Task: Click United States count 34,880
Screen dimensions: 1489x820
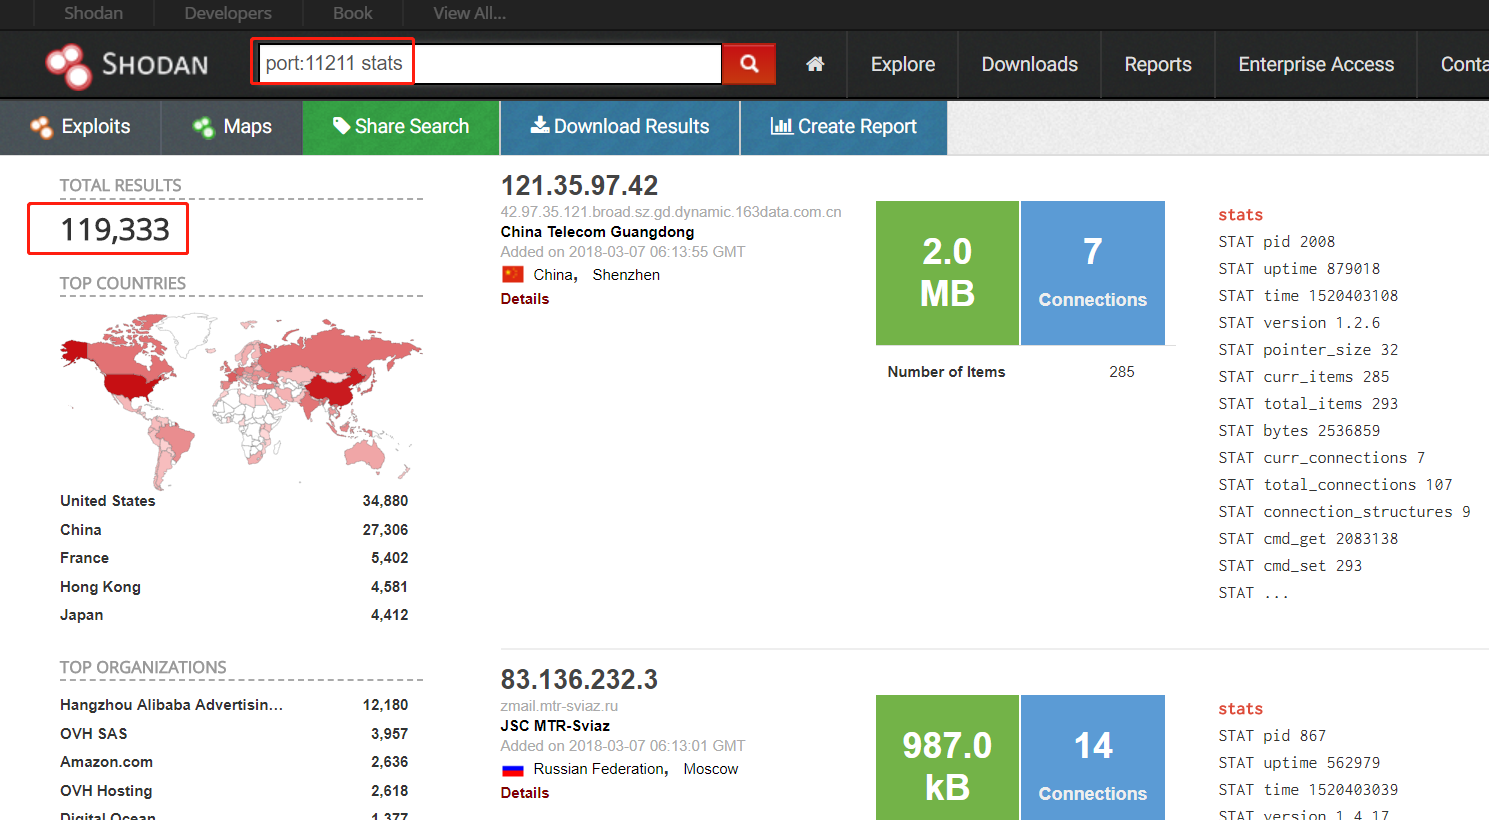Action: [385, 501]
